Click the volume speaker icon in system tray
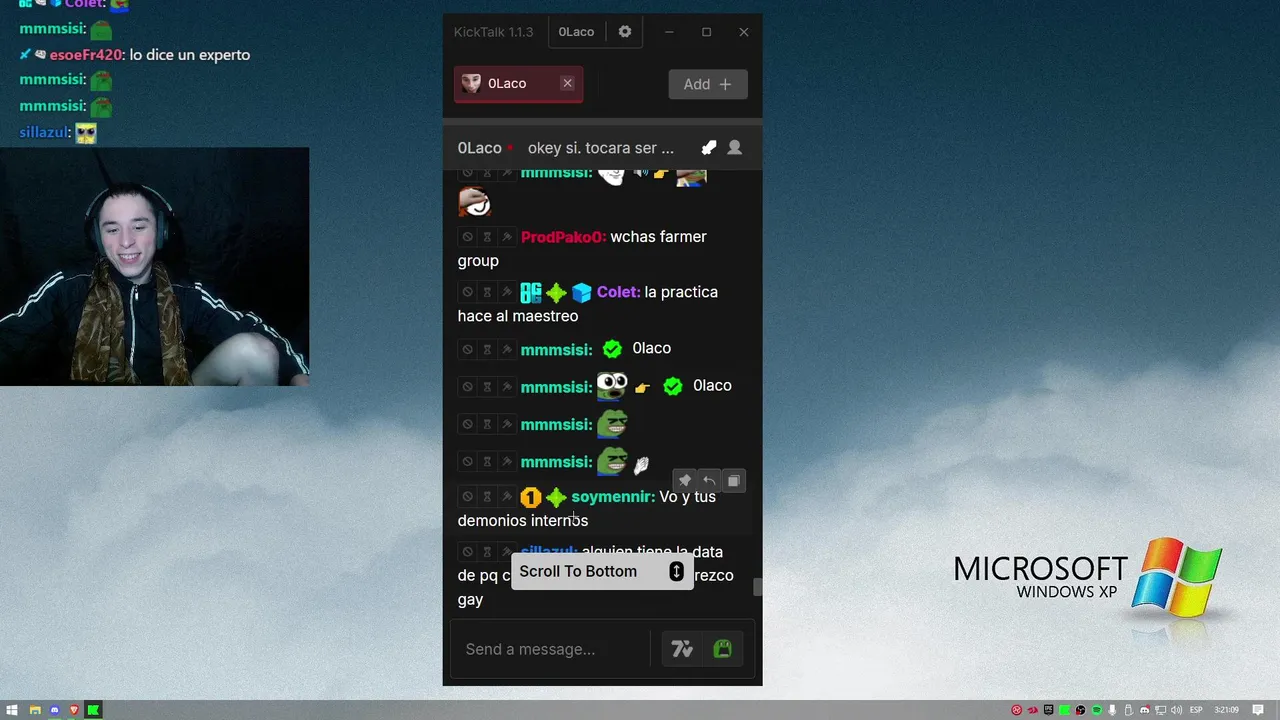The width and height of the screenshot is (1280, 720). (1177, 710)
